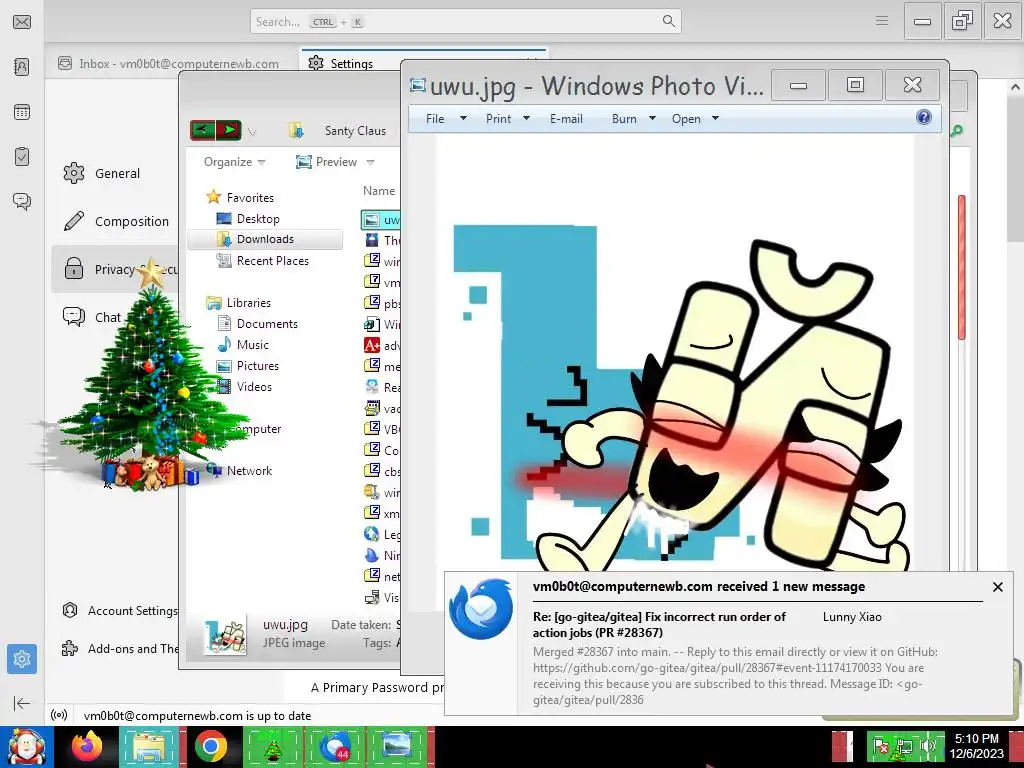Select Documents library in Explorer
Viewport: 1024px width, 768px height.
257,323
